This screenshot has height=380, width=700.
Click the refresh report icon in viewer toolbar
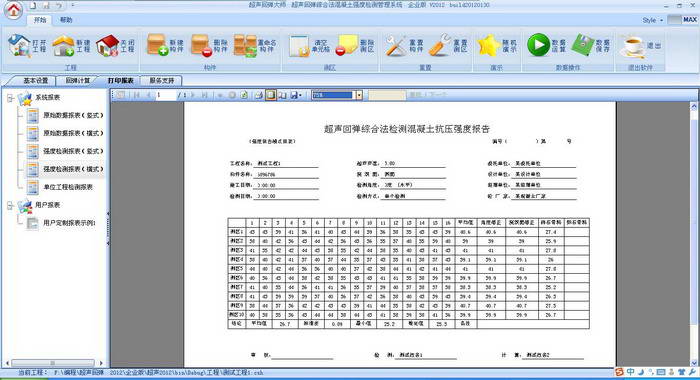(244, 95)
